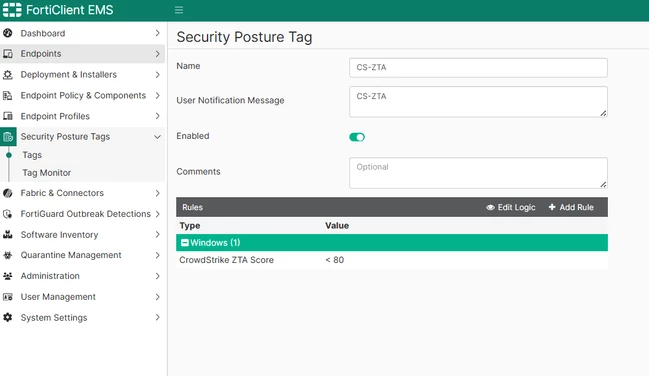Click the Comments optional textarea
This screenshot has height=376, width=649.
click(478, 173)
